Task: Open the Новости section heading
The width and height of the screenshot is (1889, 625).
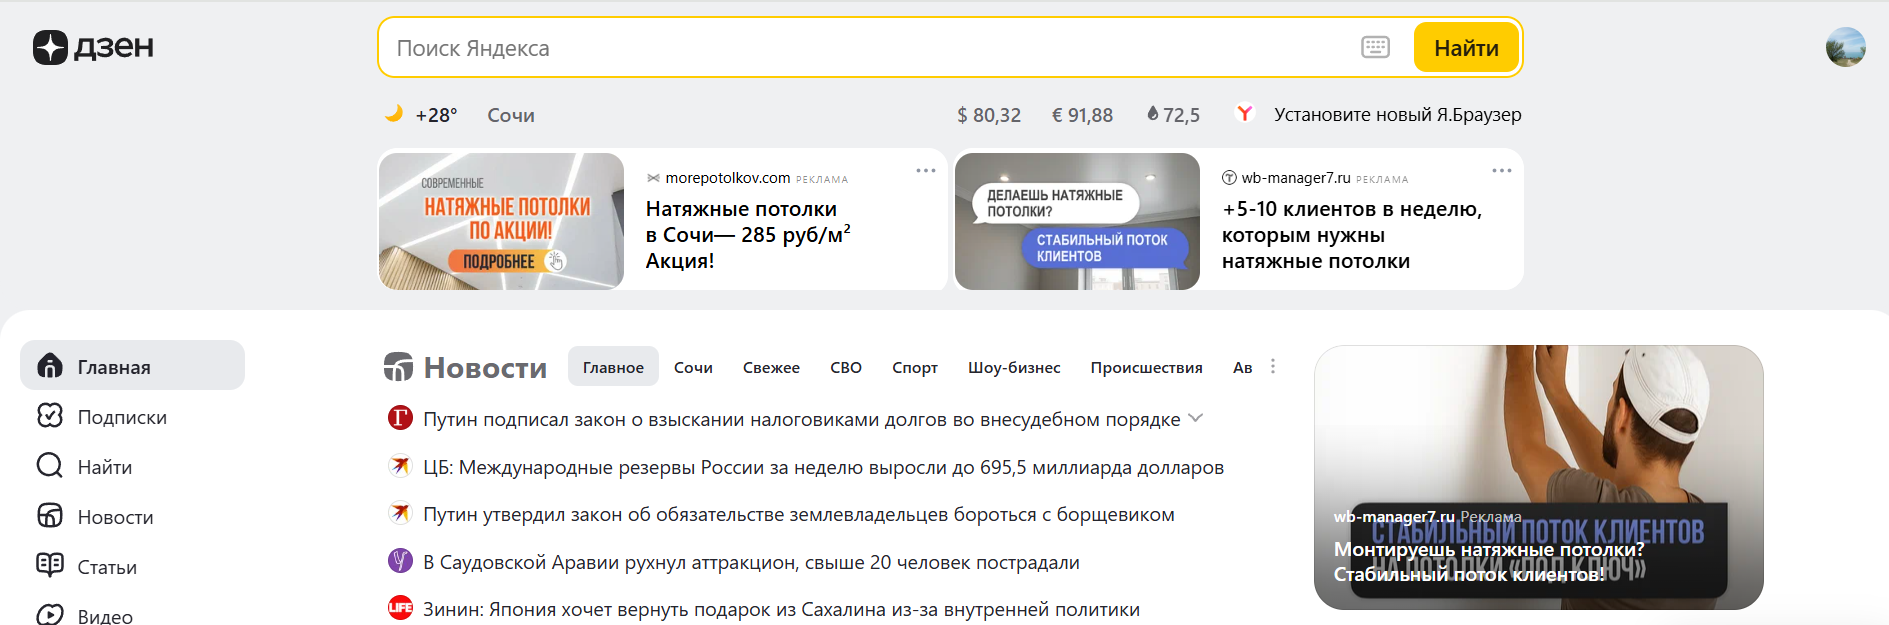Action: pyautogui.click(x=485, y=367)
